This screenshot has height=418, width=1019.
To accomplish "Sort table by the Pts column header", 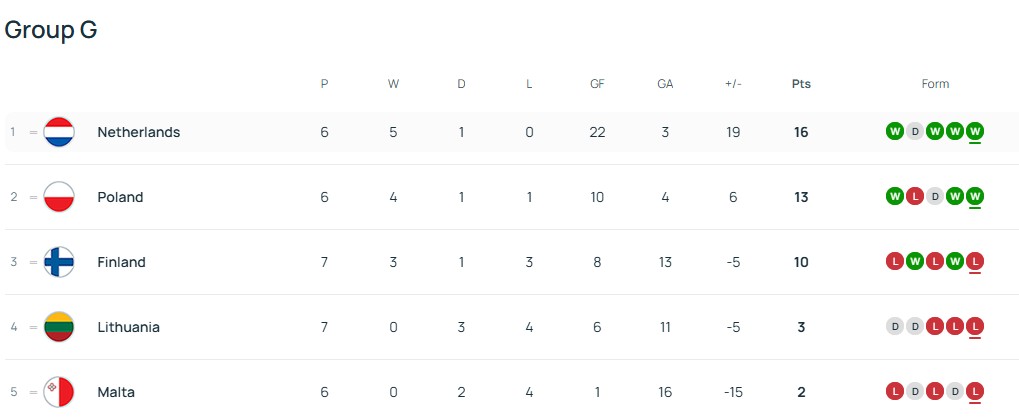I will tap(801, 84).
